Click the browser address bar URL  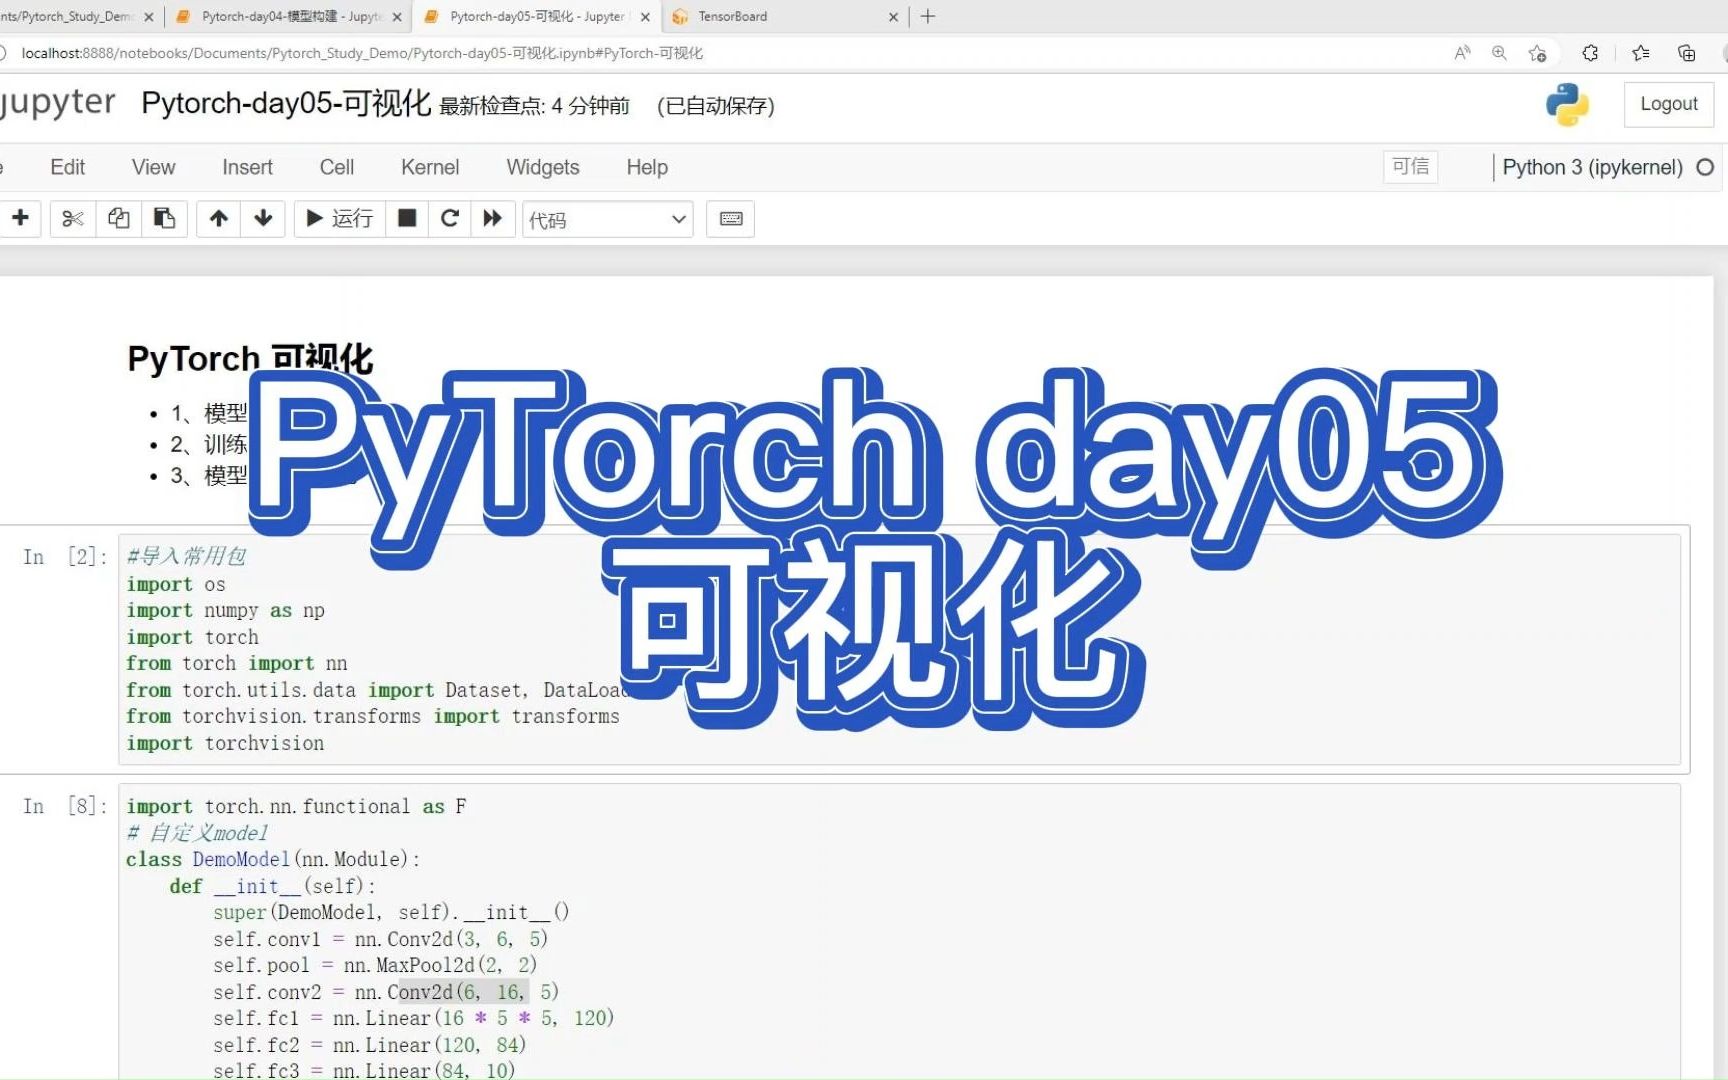(362, 53)
